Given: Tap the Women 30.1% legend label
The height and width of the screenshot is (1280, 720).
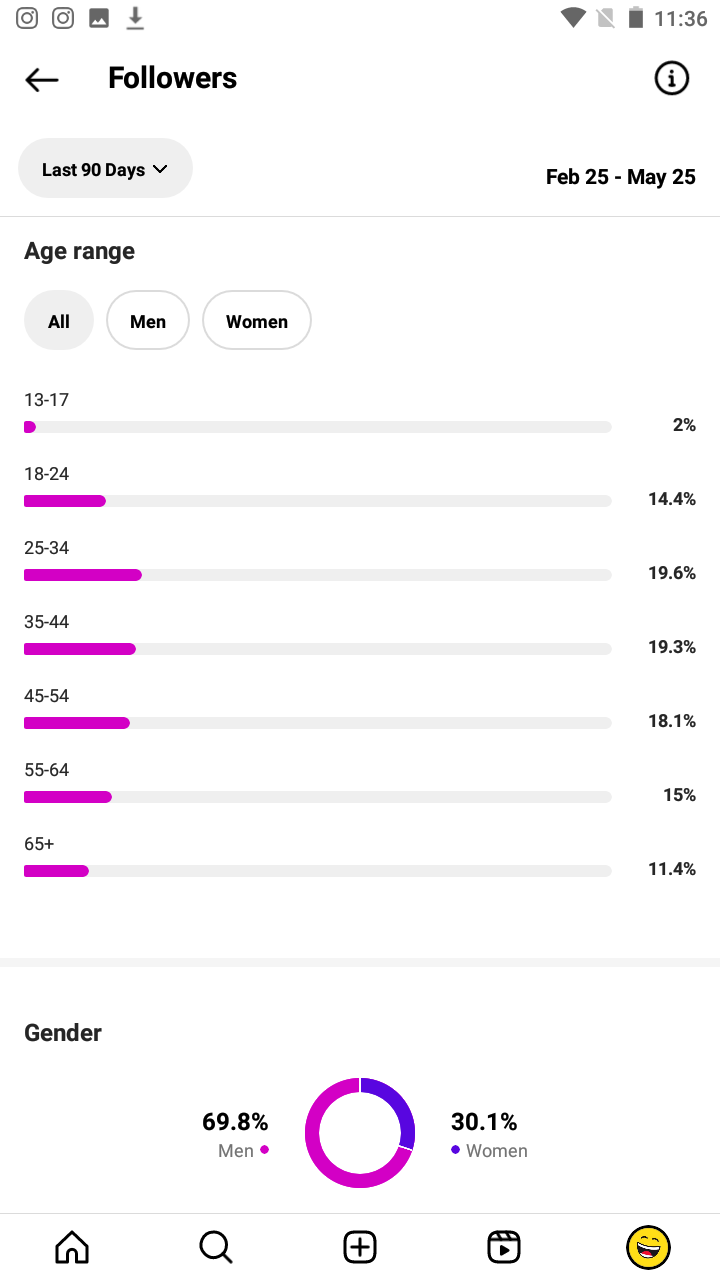Looking at the screenshot, I should [489, 1135].
